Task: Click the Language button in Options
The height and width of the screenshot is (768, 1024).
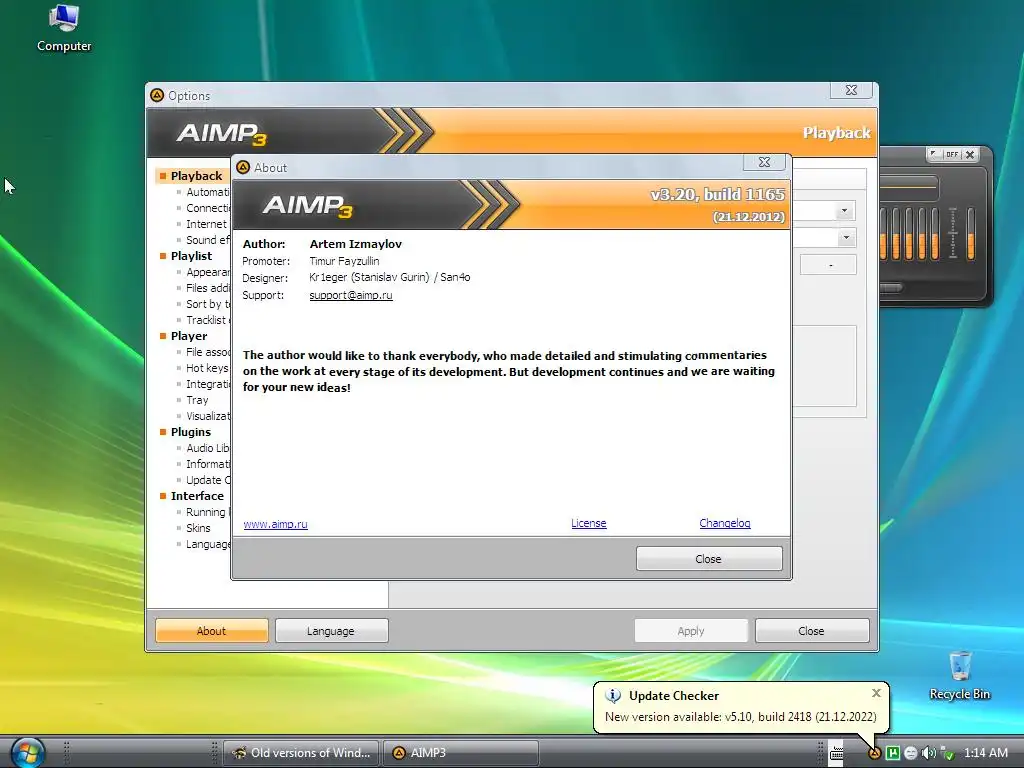Action: click(x=332, y=631)
